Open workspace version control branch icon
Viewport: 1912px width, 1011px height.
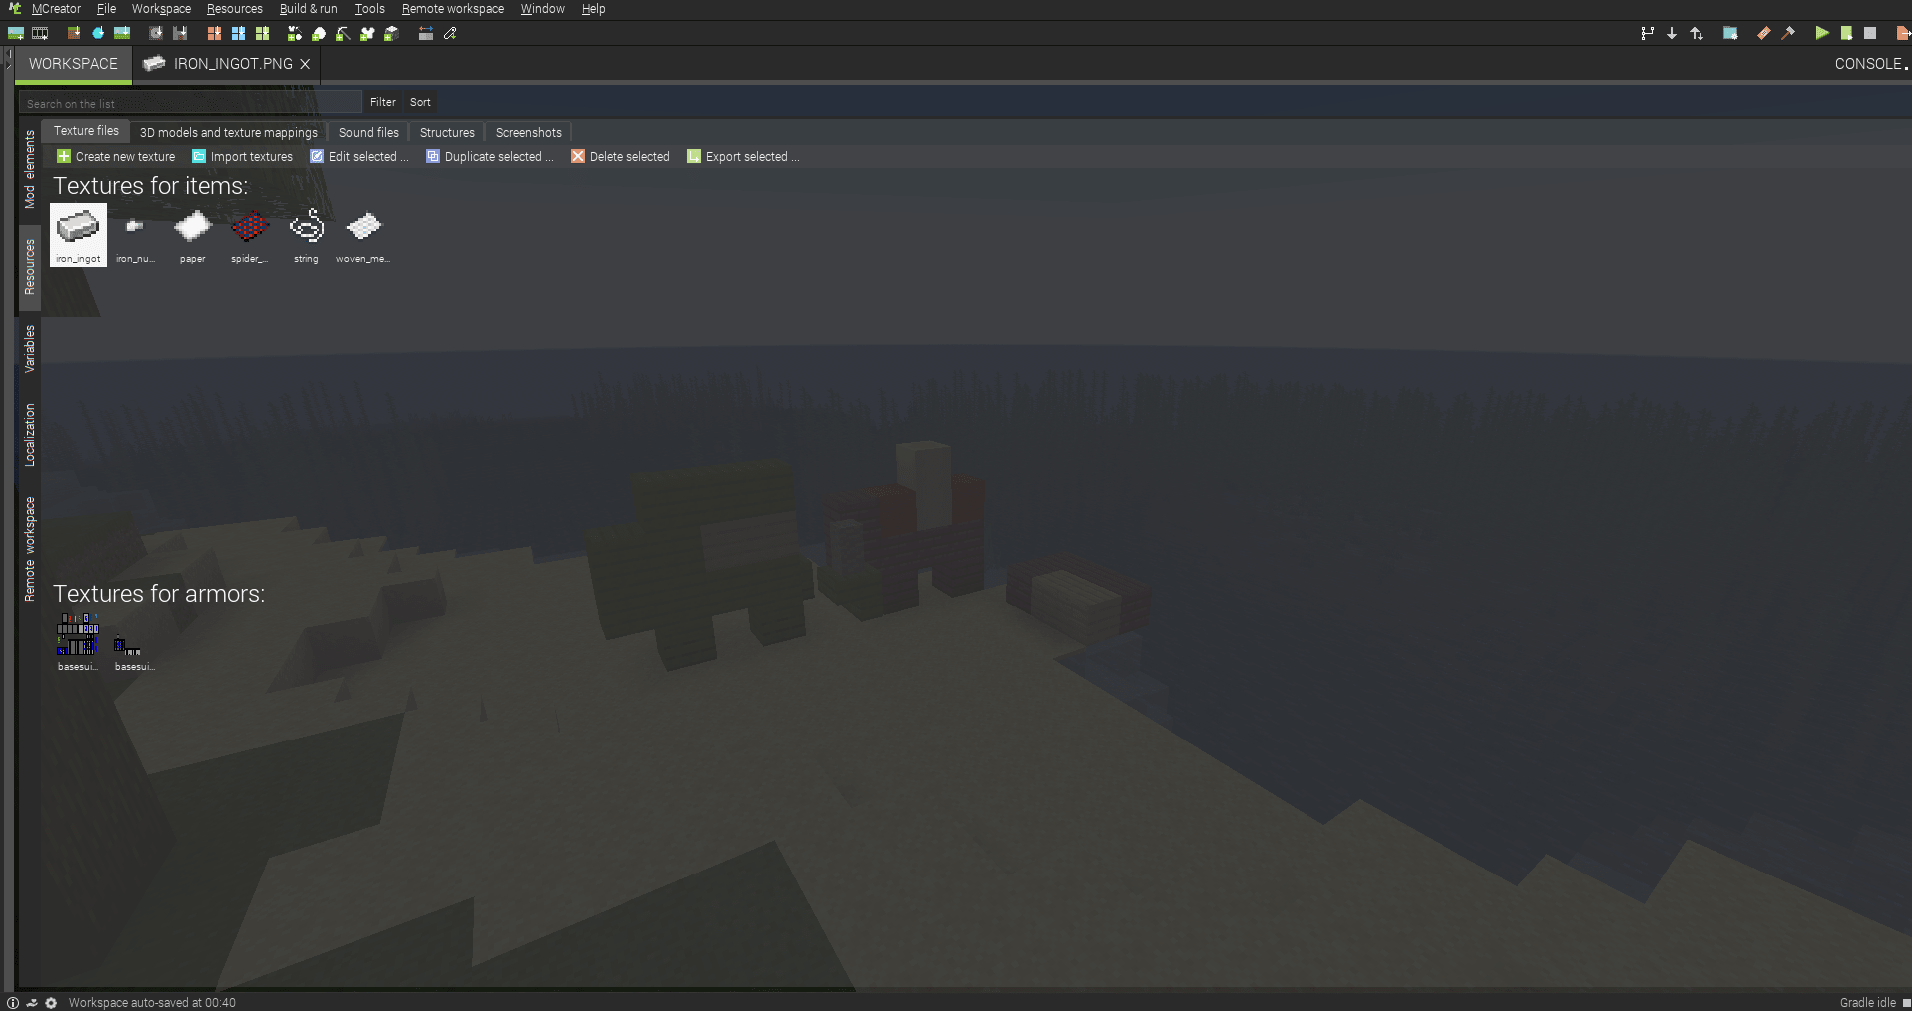point(1648,33)
